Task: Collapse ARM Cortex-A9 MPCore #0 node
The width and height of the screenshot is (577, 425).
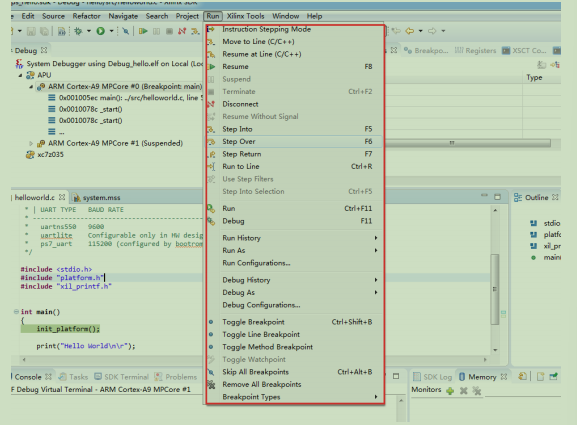Action: [x=31, y=86]
